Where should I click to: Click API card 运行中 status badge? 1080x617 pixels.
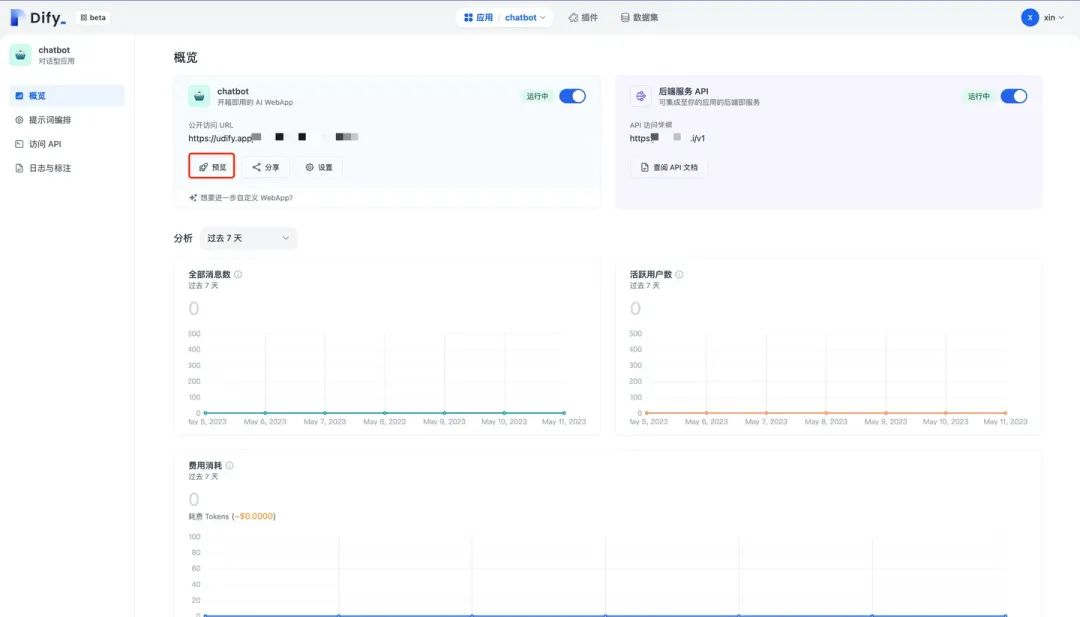[x=979, y=96]
